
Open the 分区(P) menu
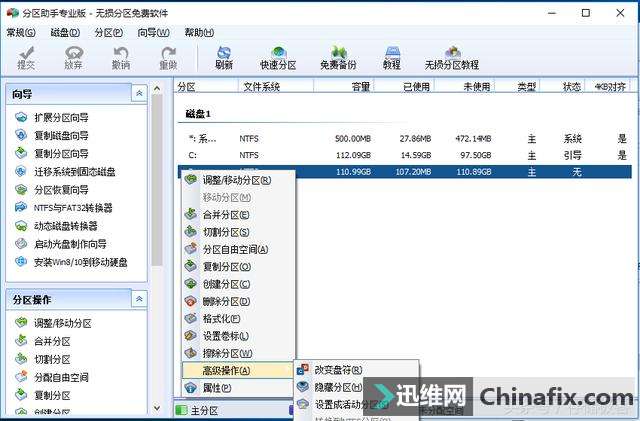coord(109,32)
